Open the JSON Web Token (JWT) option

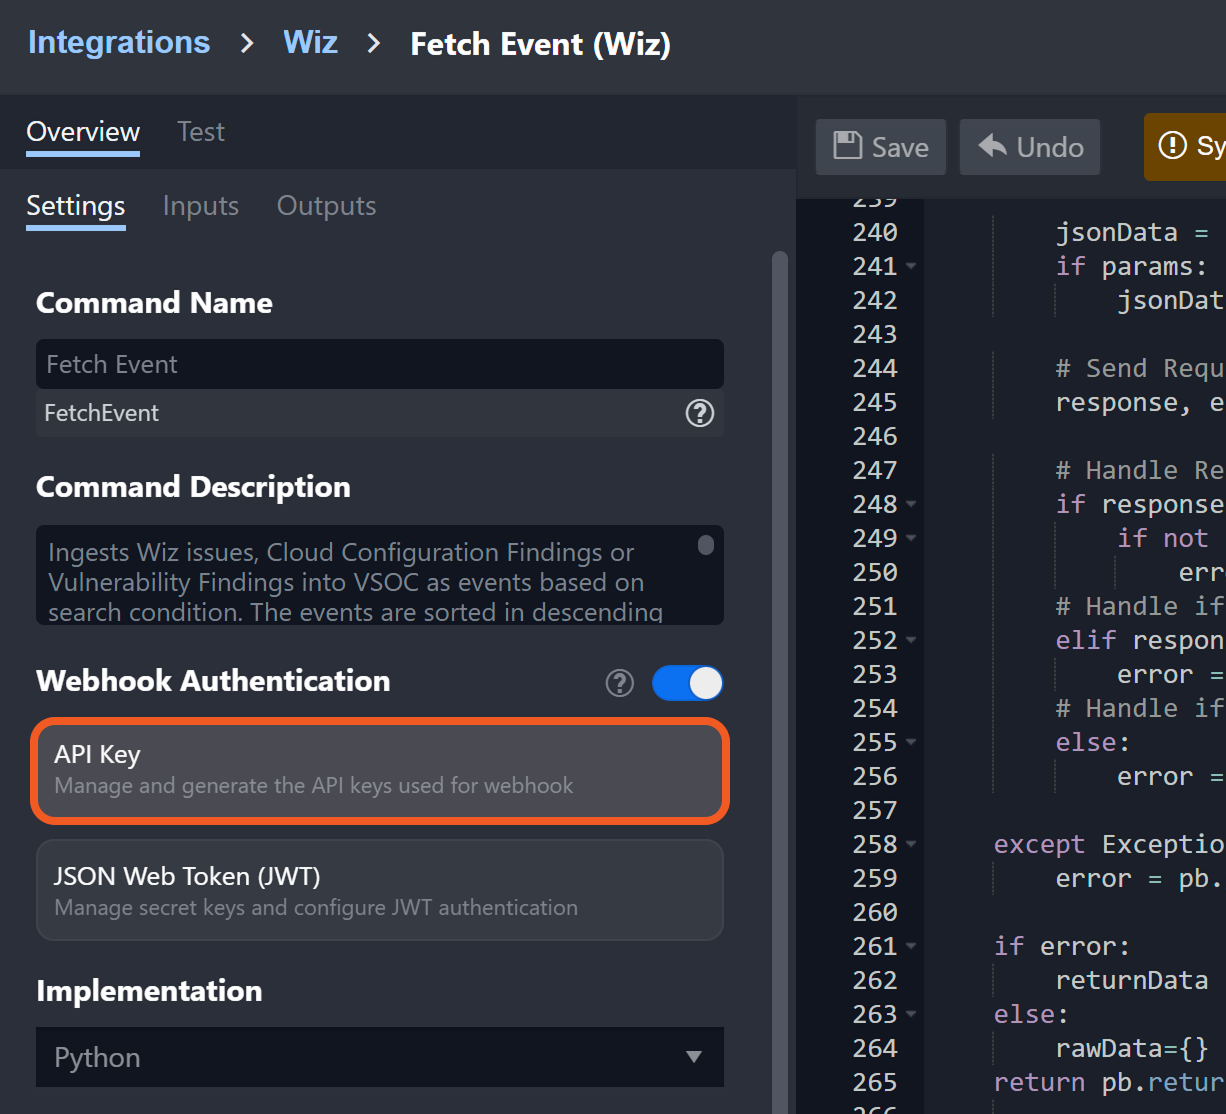point(380,890)
